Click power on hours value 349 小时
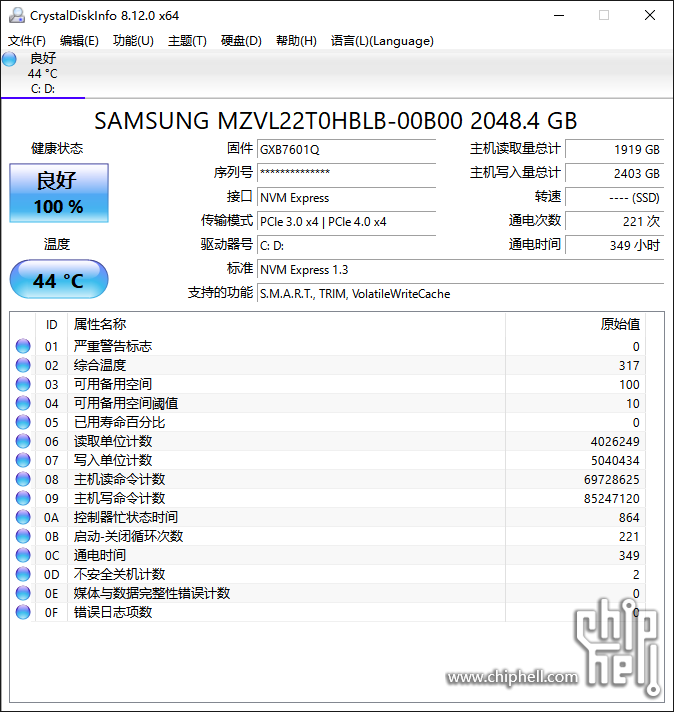This screenshot has height=712, width=674. pos(615,246)
